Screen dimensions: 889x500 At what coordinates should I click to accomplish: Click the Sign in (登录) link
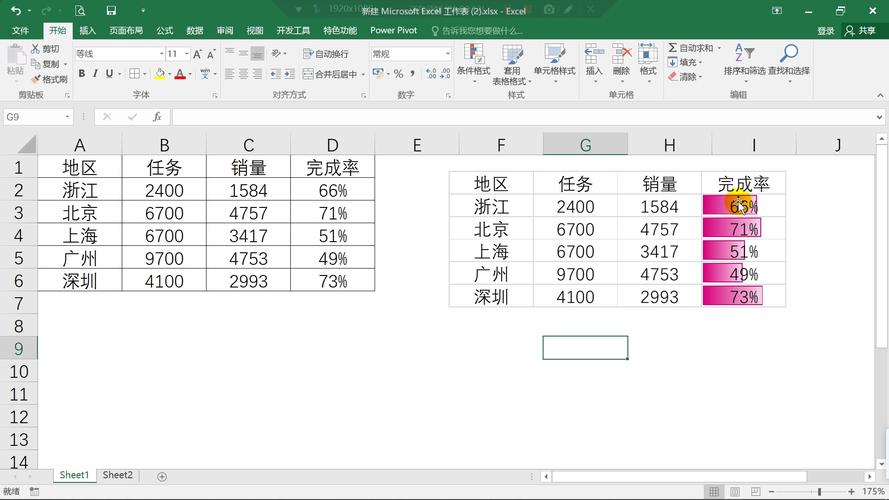click(x=826, y=31)
